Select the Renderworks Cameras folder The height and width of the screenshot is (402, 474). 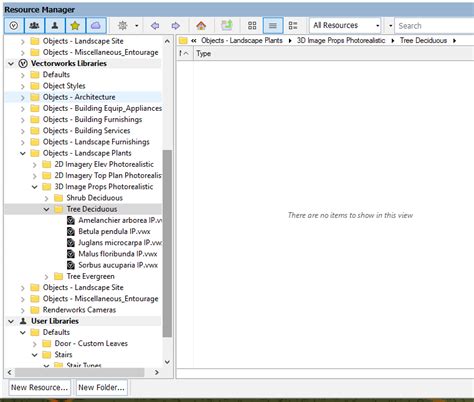point(79,310)
